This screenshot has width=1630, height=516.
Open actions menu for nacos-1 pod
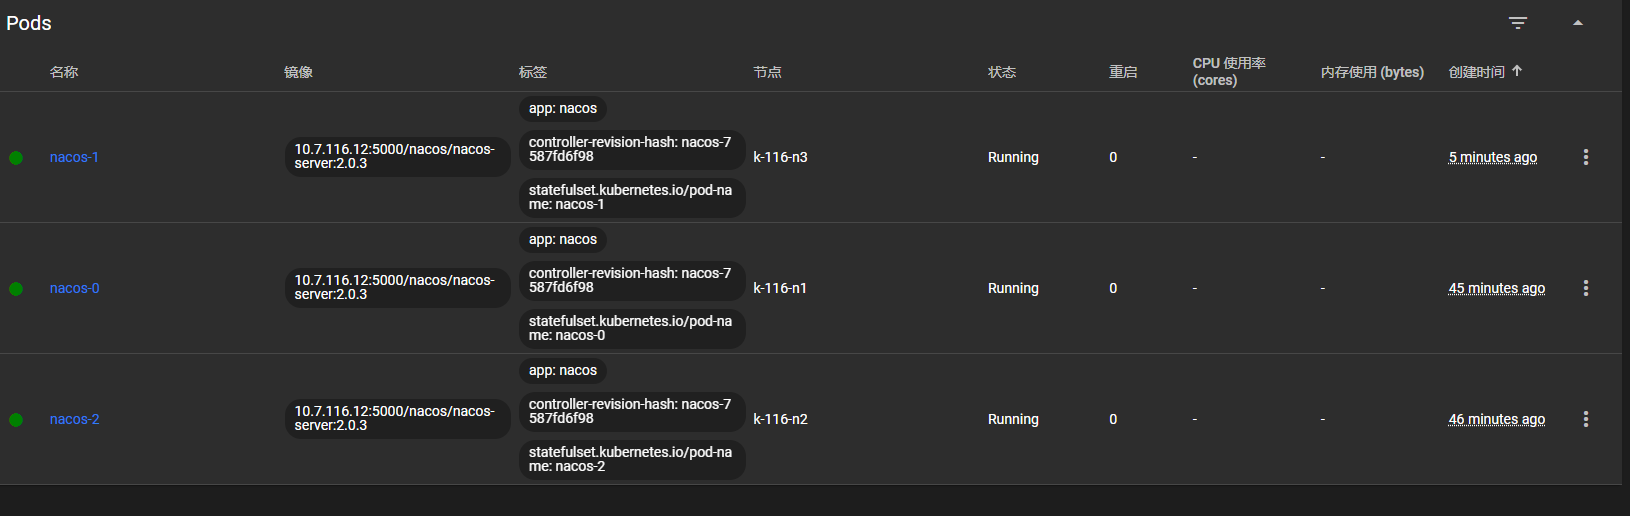point(1586,157)
